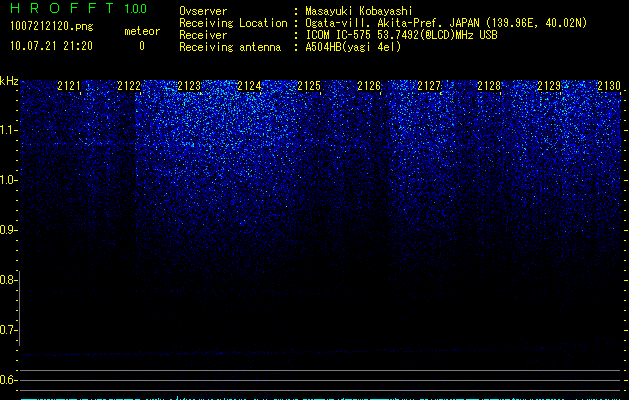Click the 2125 time marker

(309, 86)
